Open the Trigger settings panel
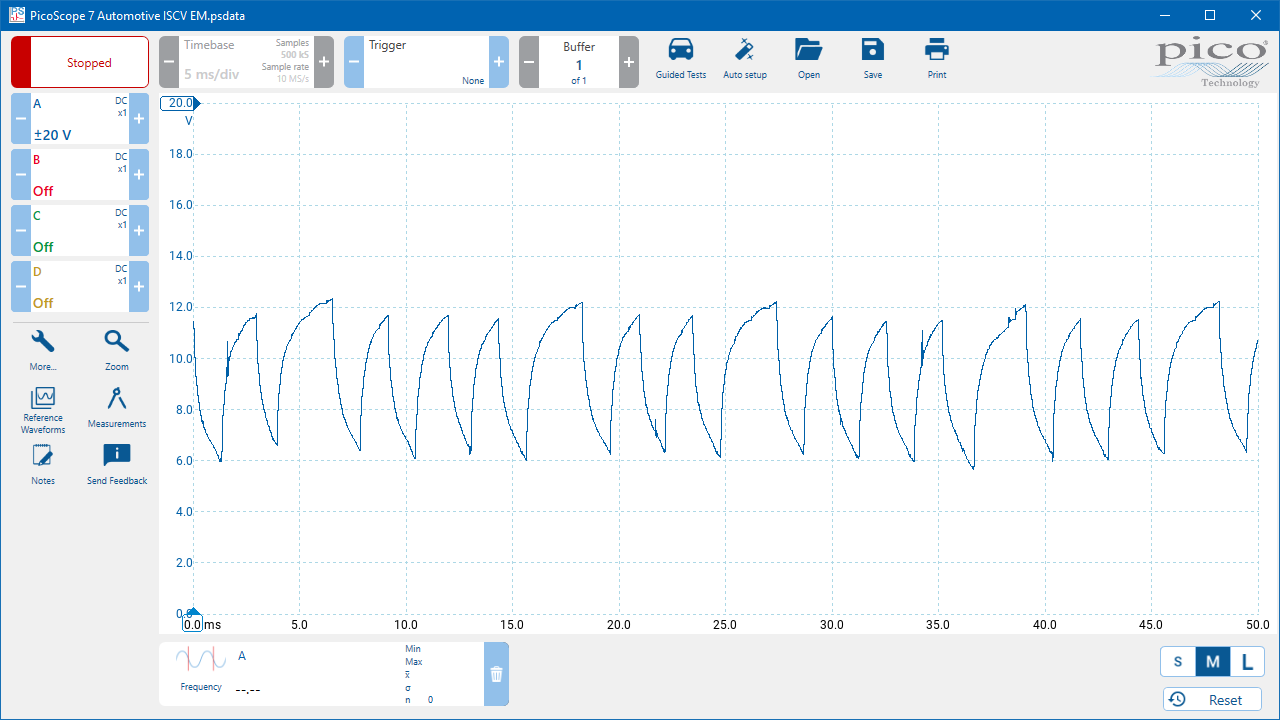 coord(426,62)
